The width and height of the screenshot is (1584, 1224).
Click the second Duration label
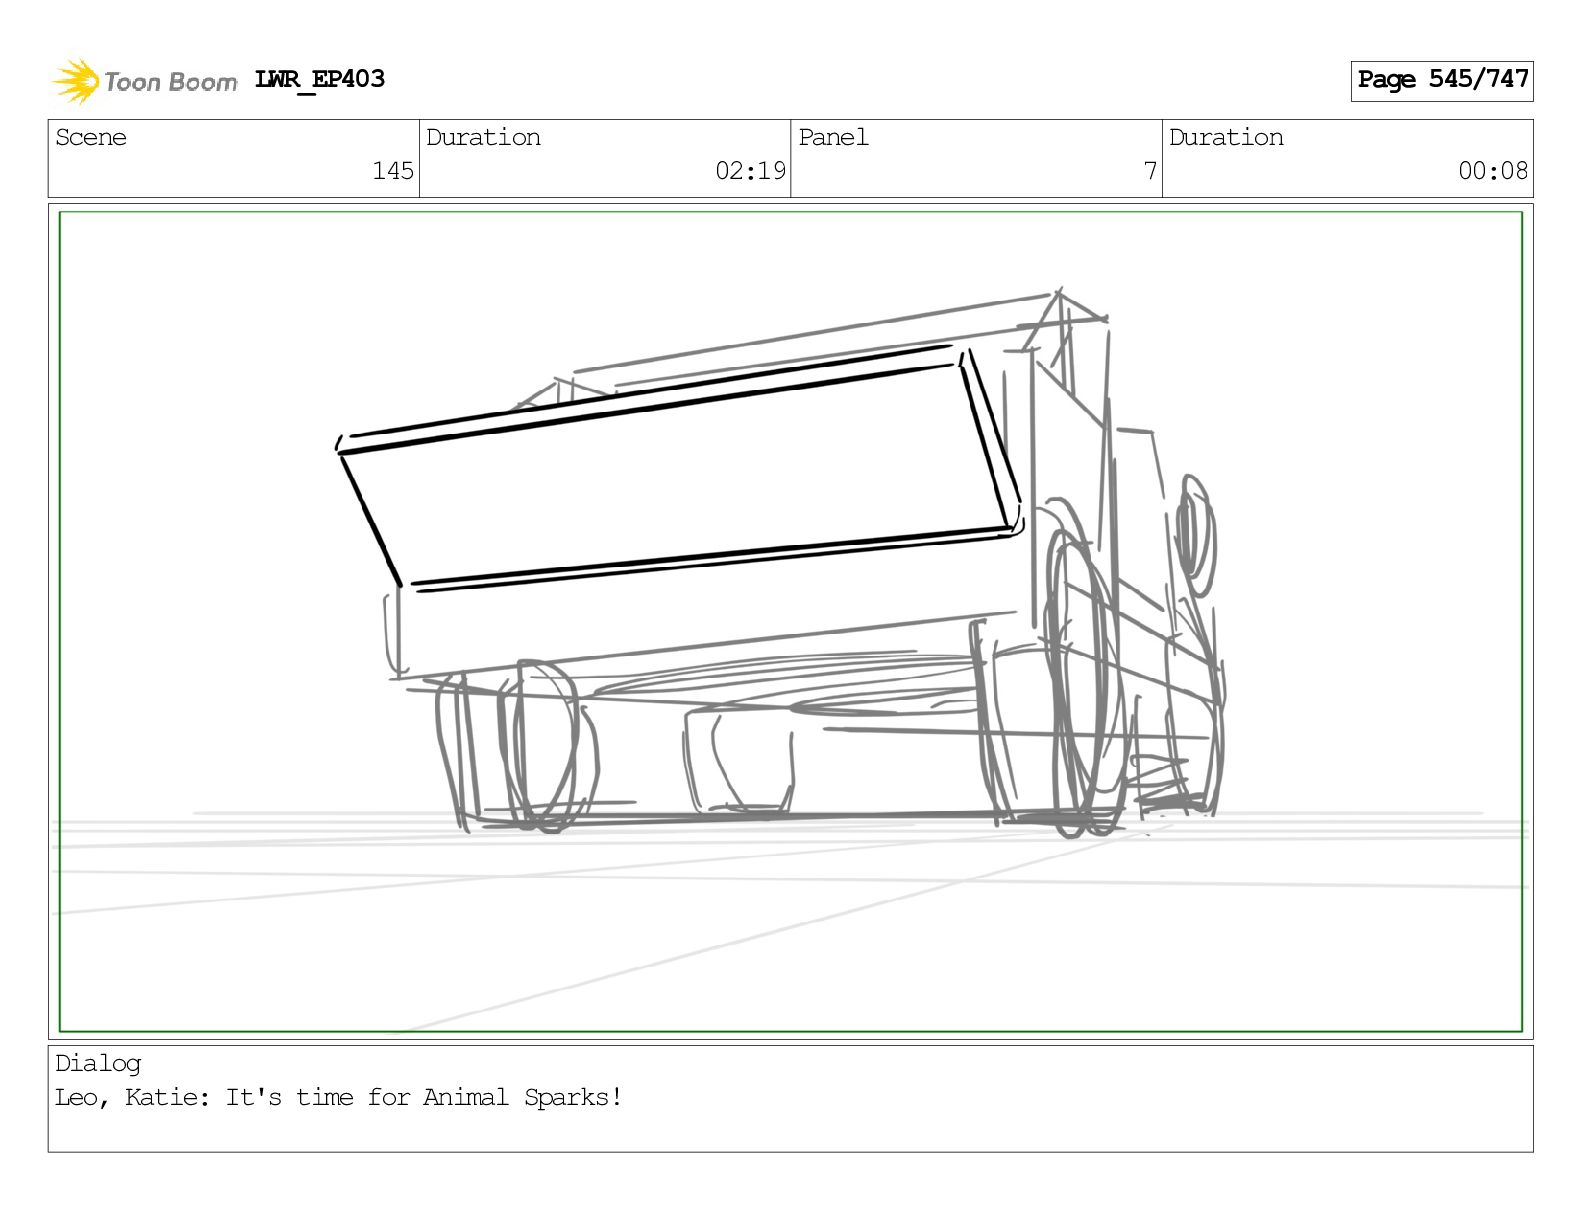tap(1226, 137)
